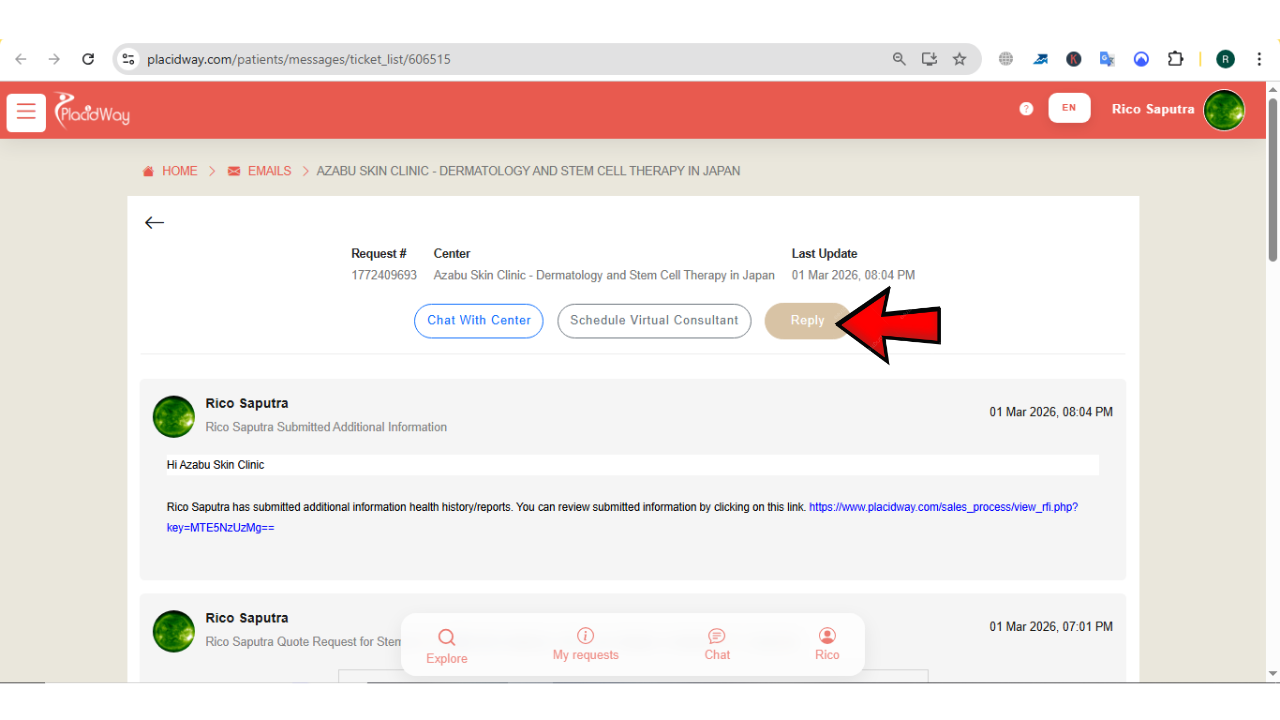Image resolution: width=1280 pixels, height=720 pixels.
Task: Open Chat tab in bottom navigation
Action: coord(717,644)
